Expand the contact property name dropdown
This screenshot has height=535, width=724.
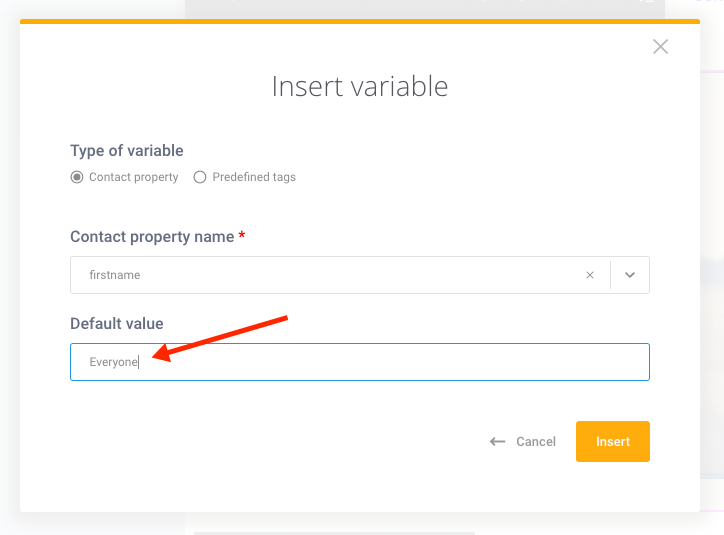(630, 275)
